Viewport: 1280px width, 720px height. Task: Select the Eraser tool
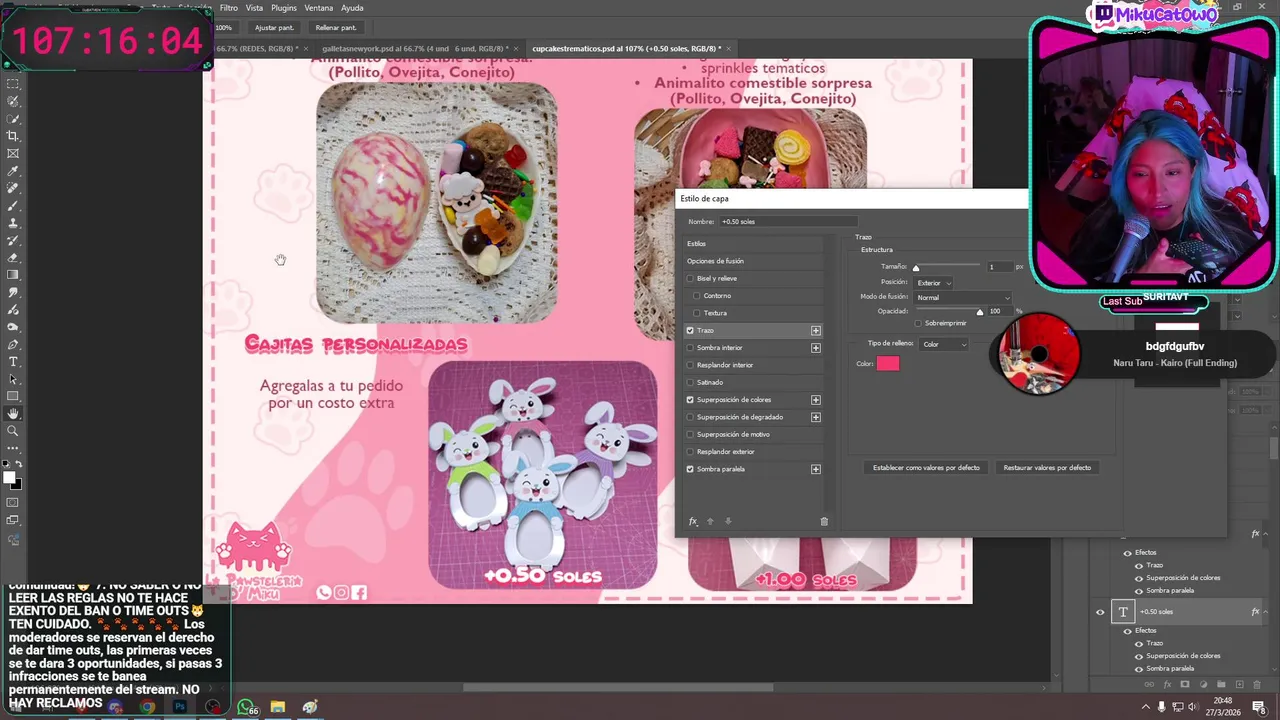(13, 258)
